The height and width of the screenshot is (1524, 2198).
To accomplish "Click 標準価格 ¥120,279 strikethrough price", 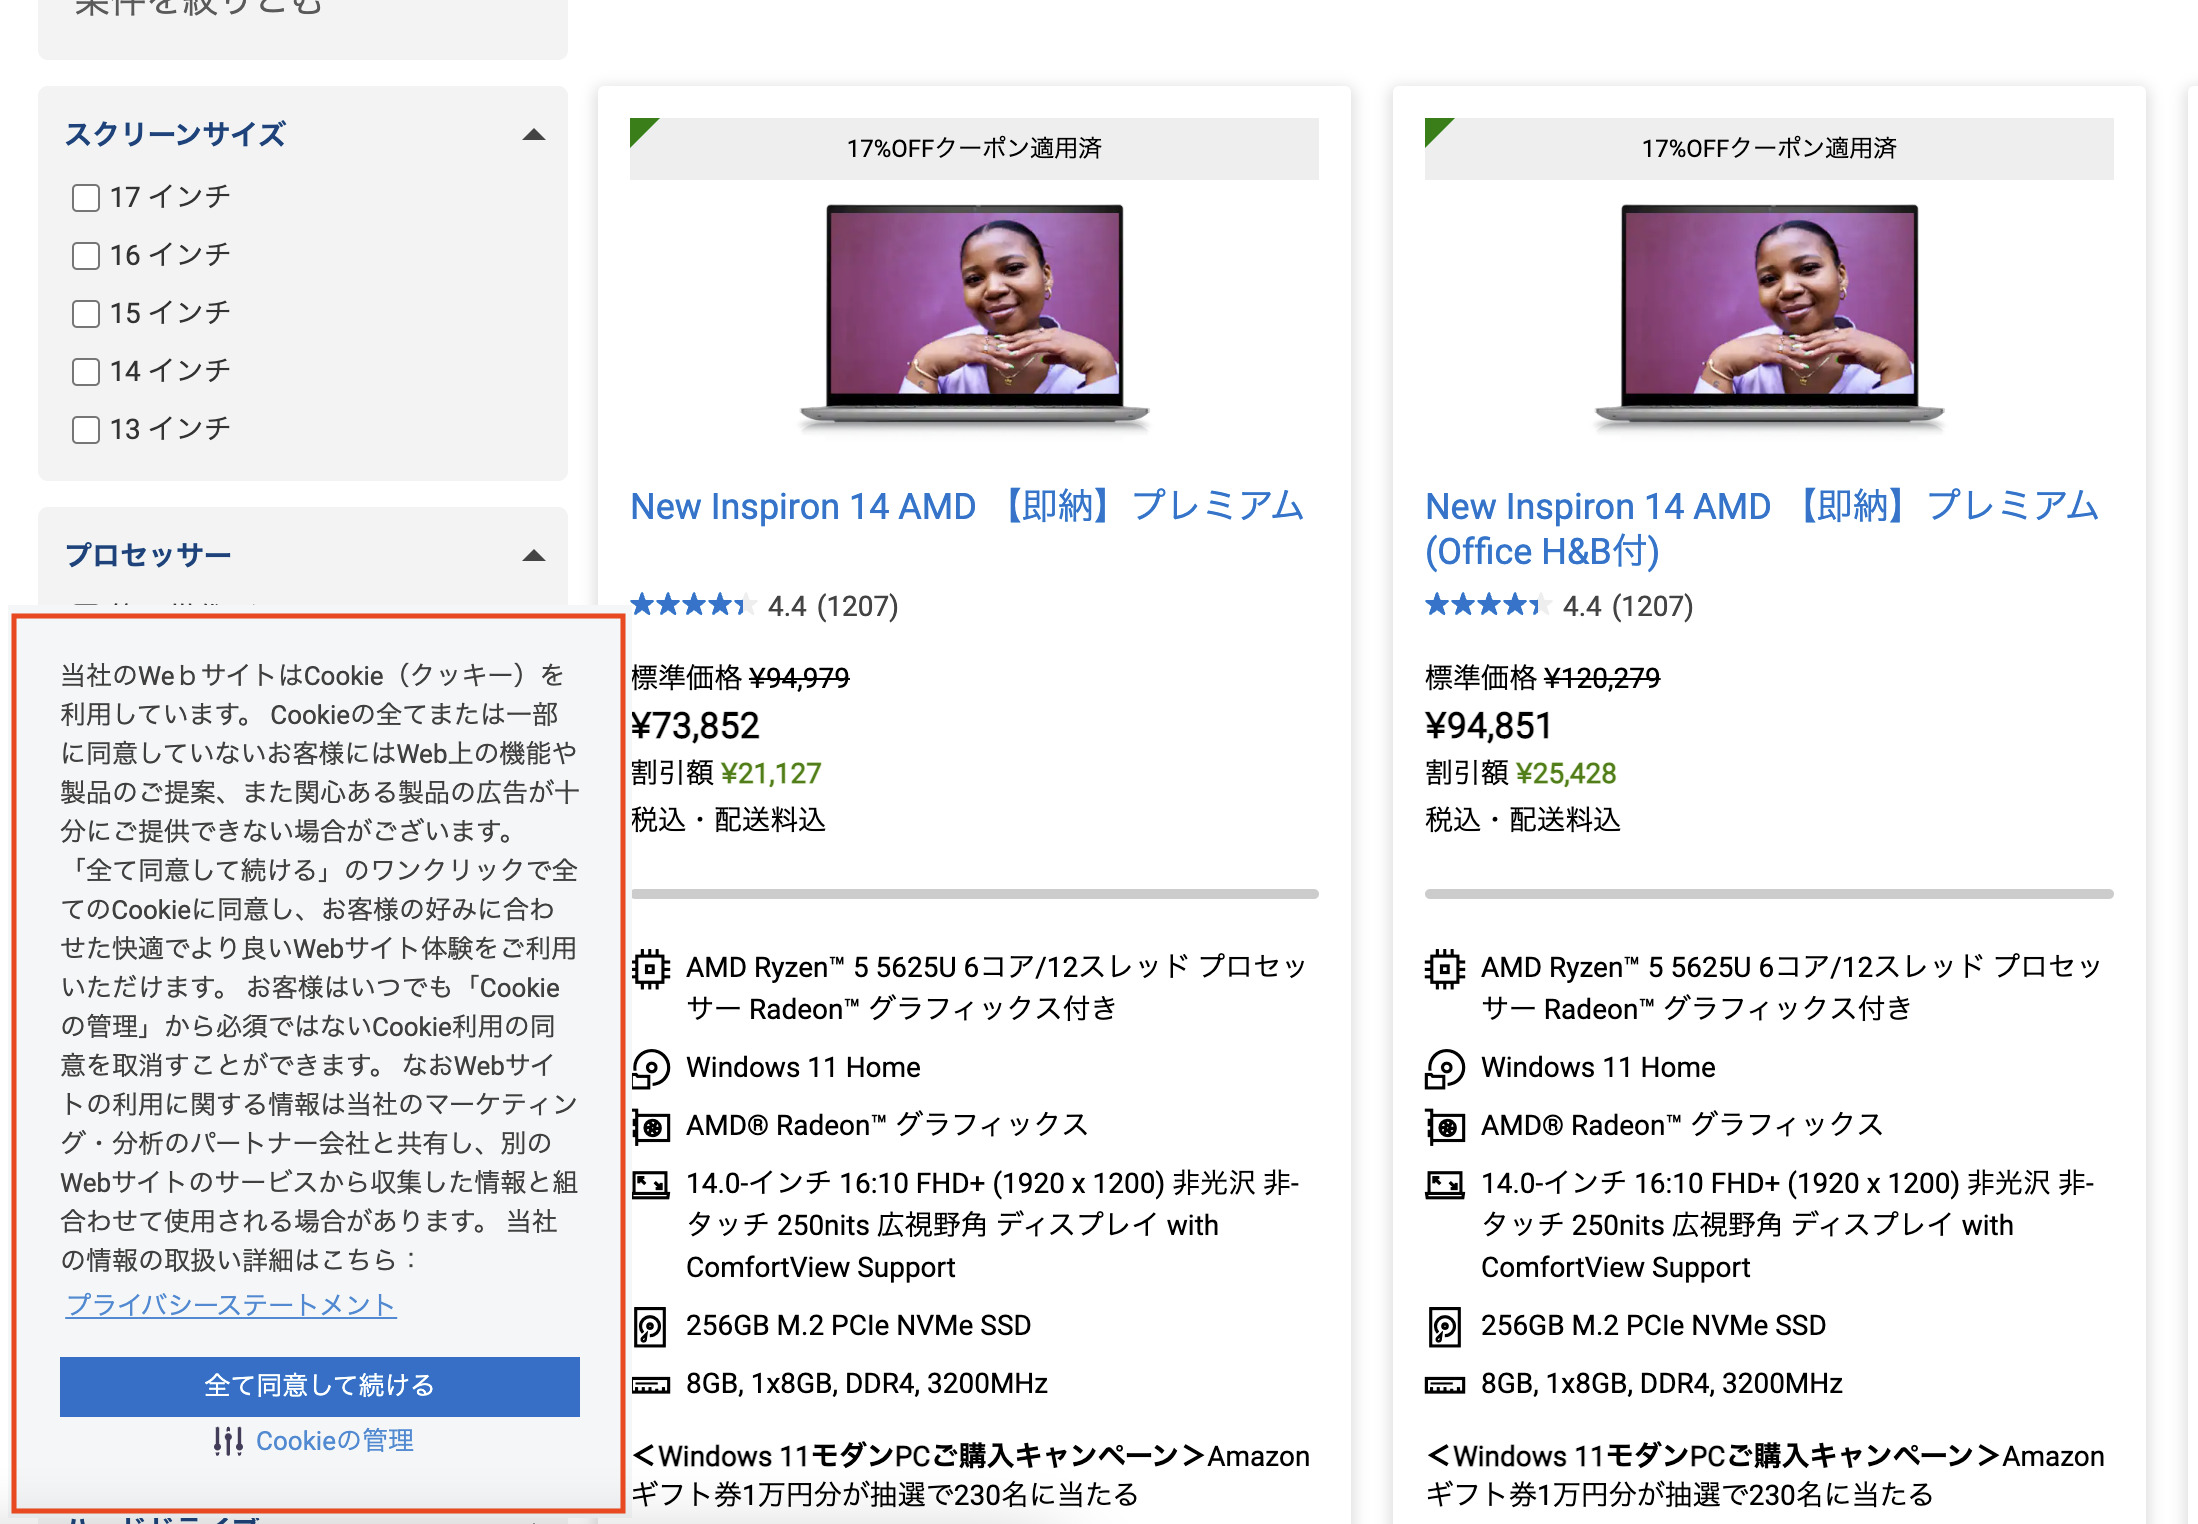I will [x=1543, y=678].
